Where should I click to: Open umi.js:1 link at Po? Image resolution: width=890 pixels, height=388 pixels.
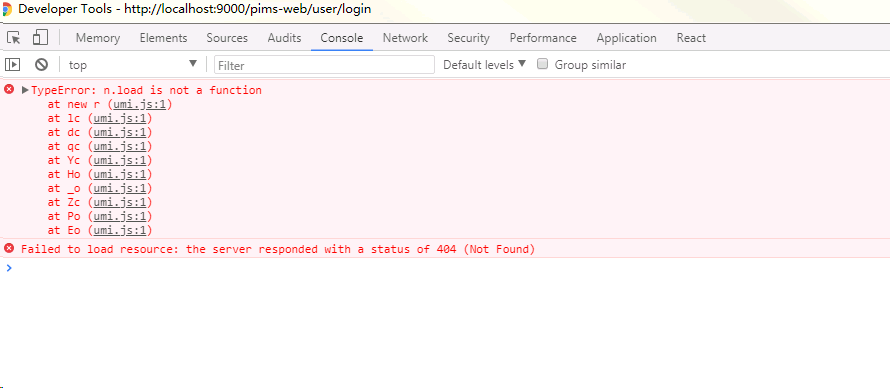[x=120, y=216]
